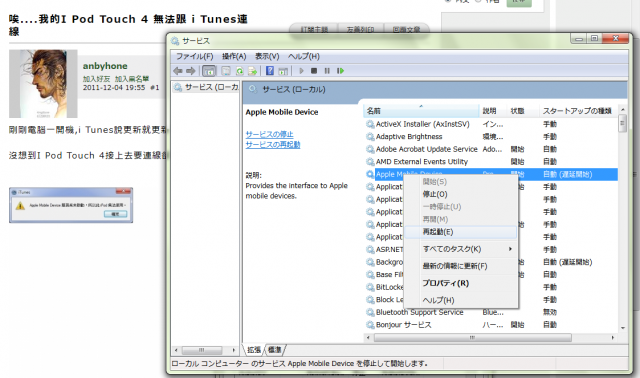Click the gear icon beside Bonjour サービス

click(370, 325)
